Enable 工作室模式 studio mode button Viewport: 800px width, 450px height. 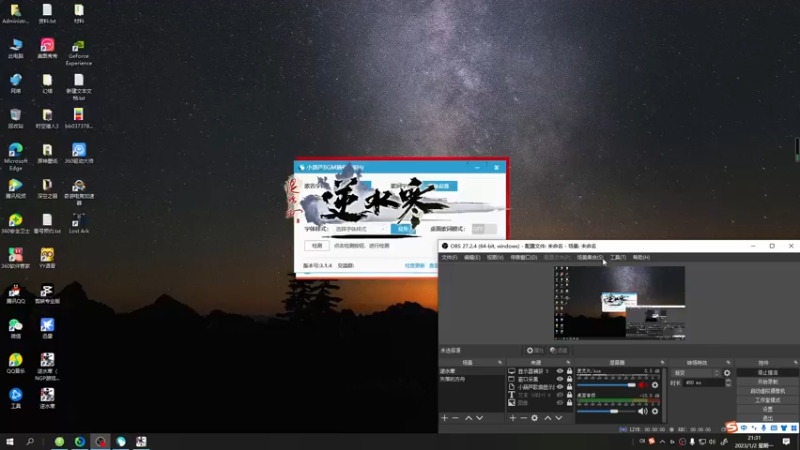[767, 400]
